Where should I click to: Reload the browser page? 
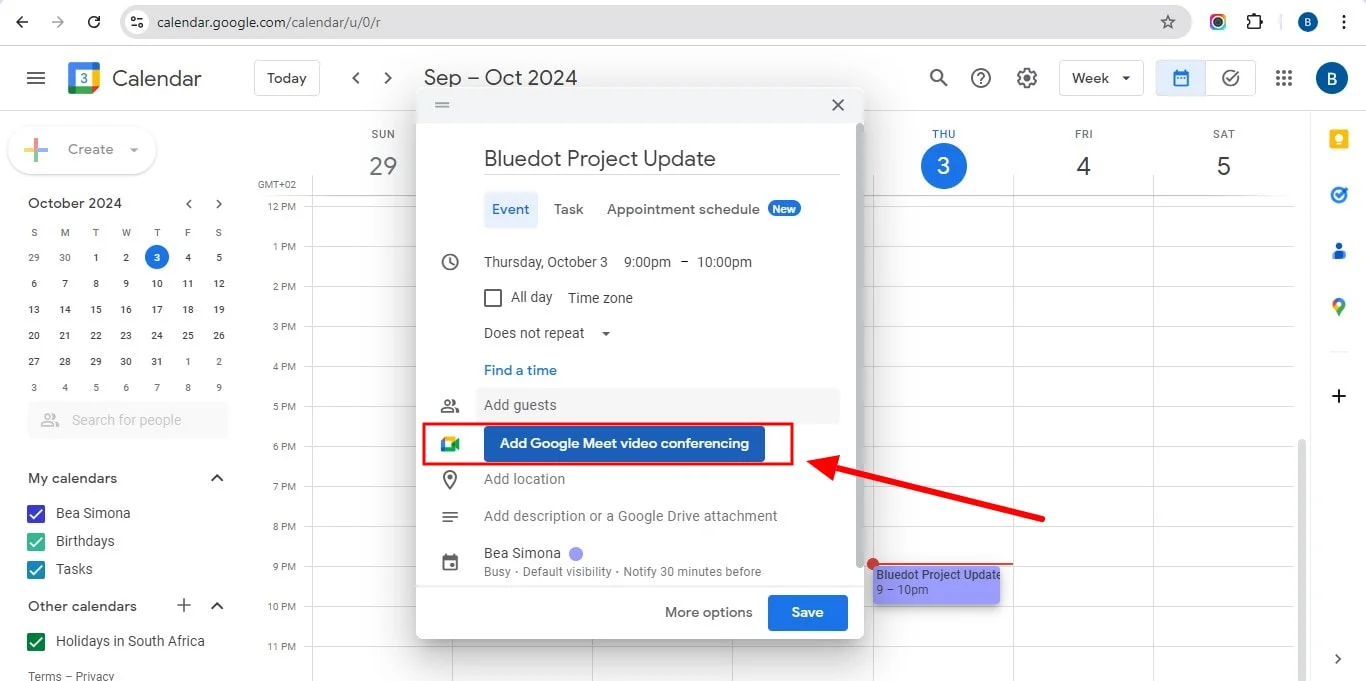(x=93, y=22)
